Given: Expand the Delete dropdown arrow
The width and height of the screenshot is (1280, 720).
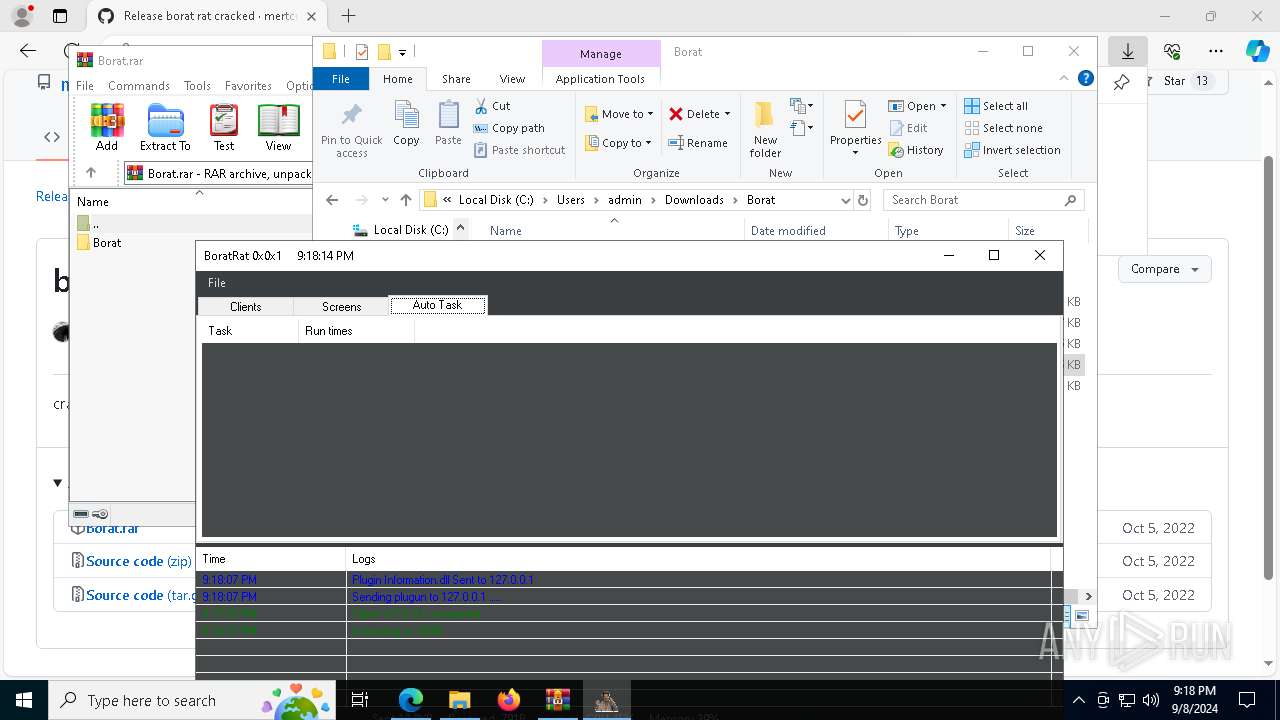Looking at the screenshot, I should point(727,114).
